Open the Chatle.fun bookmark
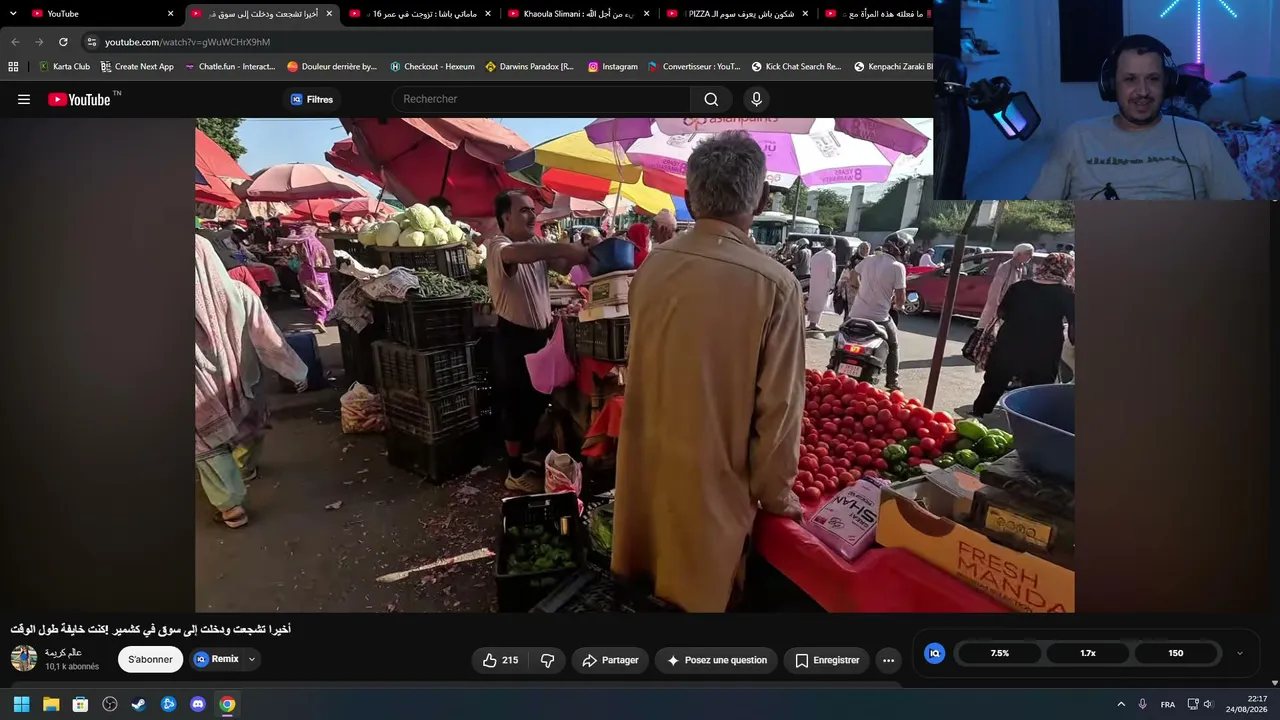Viewport: 1280px width, 720px height. pos(230,67)
